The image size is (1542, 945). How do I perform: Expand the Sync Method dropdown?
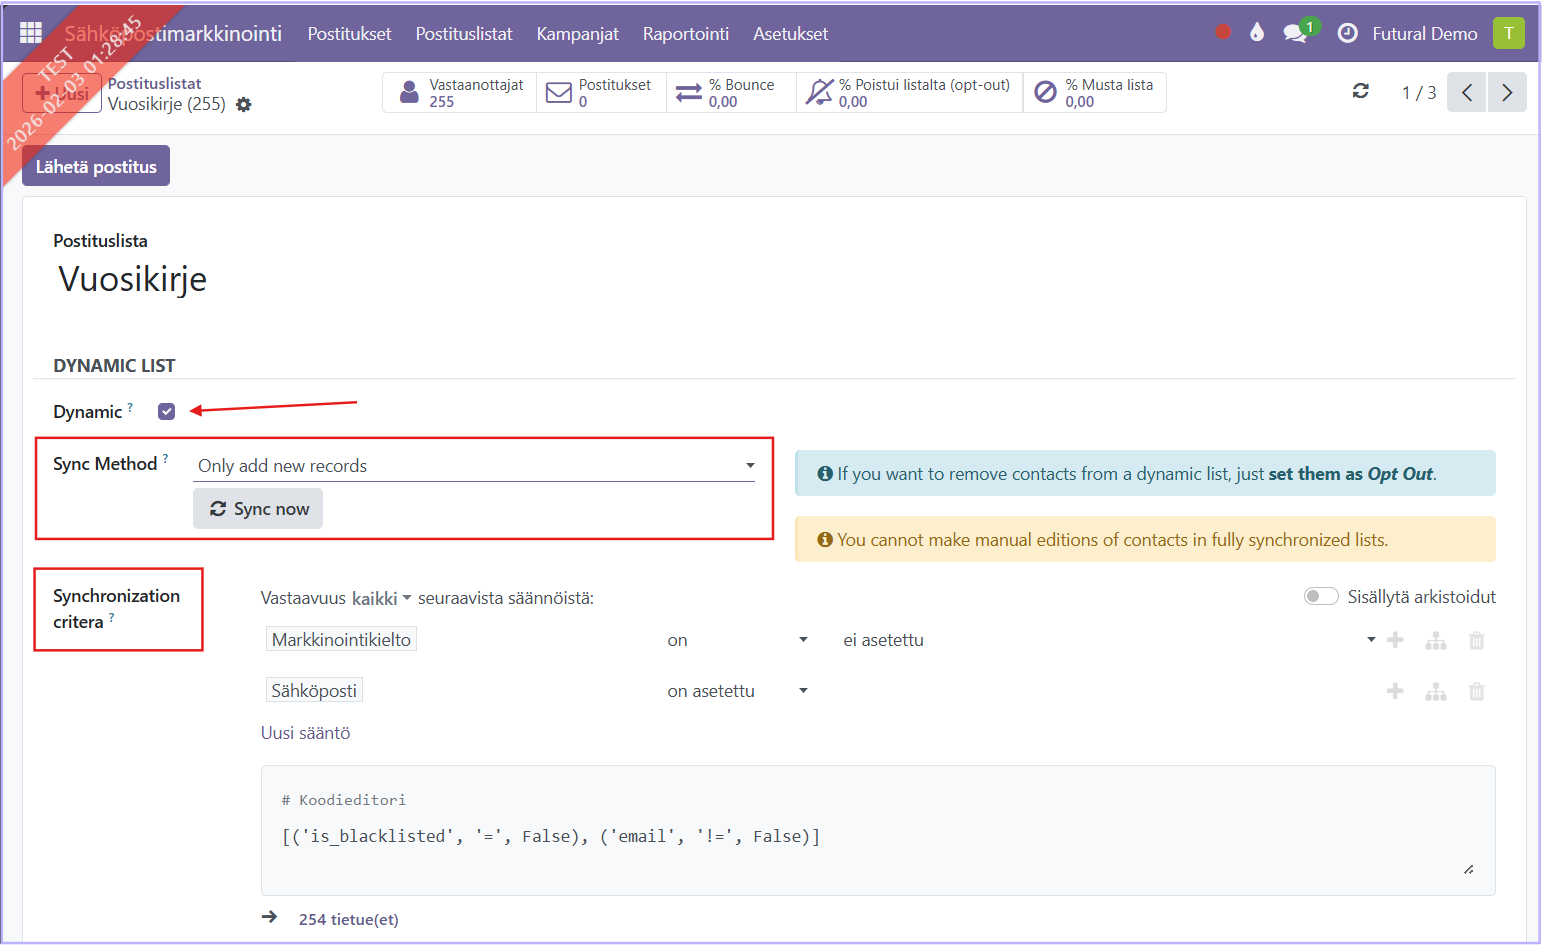click(474, 466)
